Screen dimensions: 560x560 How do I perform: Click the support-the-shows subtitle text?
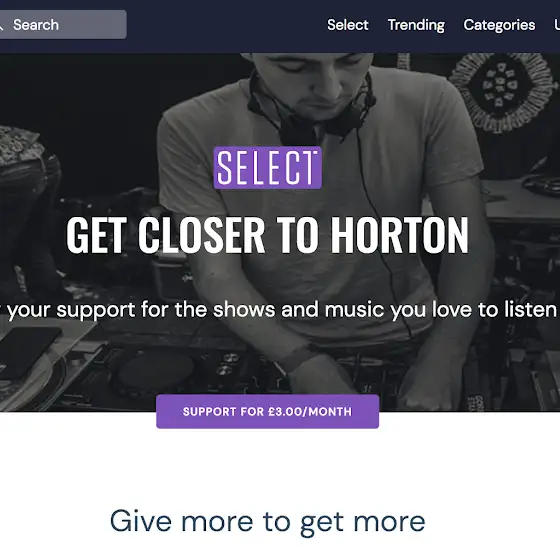[280, 309]
